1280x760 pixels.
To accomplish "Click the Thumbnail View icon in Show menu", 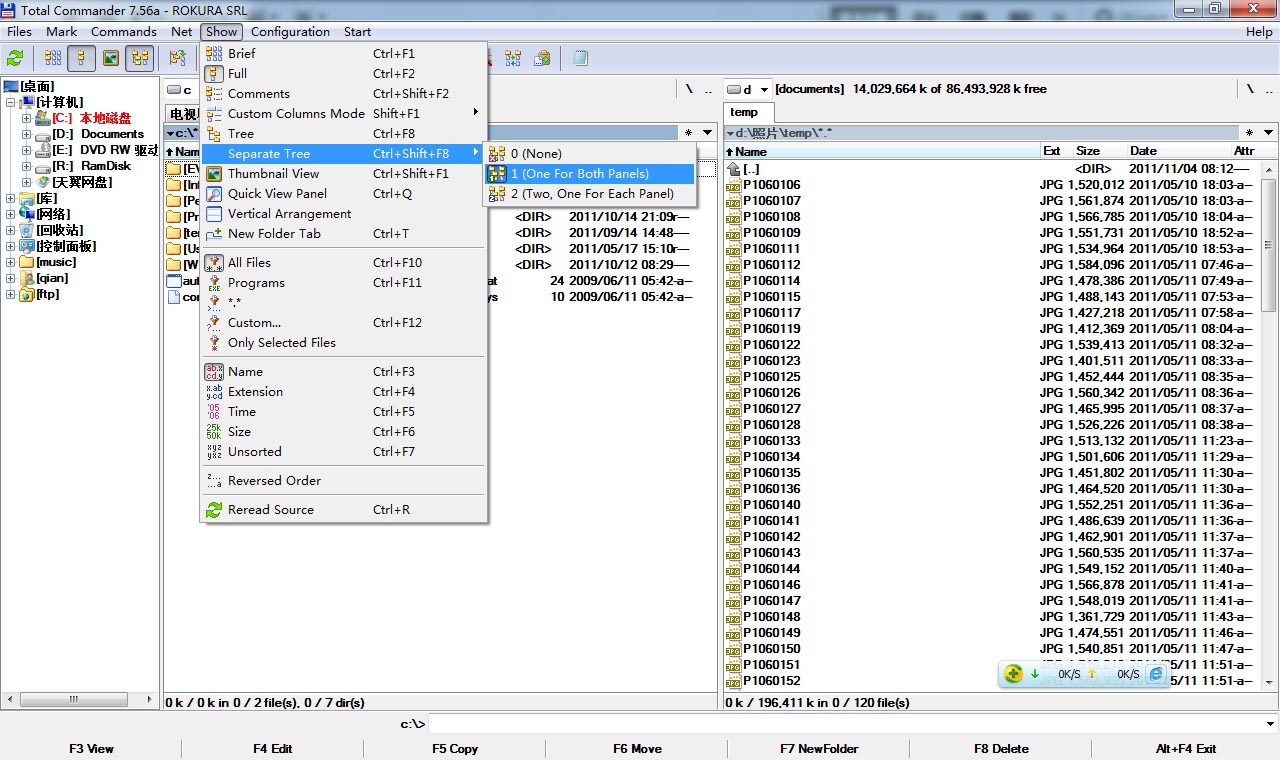I will (214, 174).
